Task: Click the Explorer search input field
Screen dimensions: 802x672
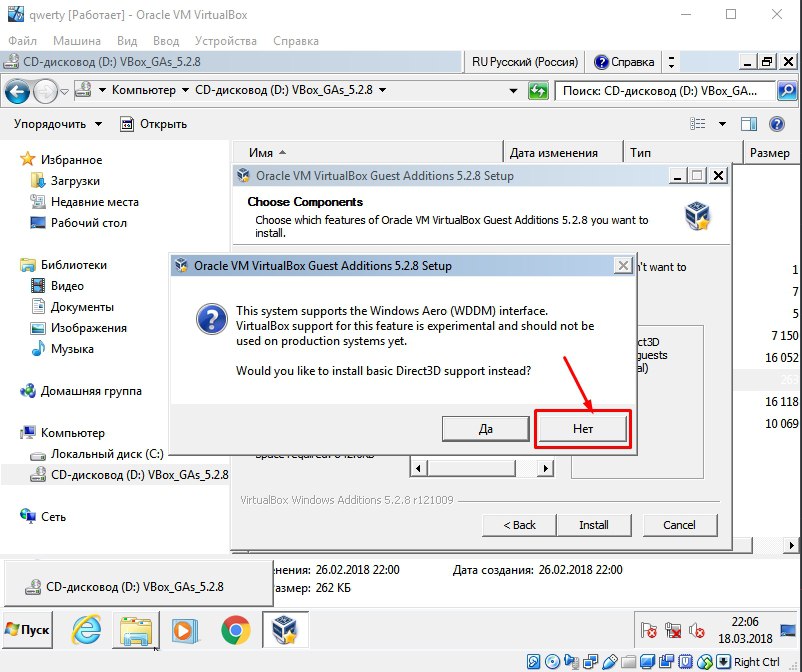Action: coord(665,91)
